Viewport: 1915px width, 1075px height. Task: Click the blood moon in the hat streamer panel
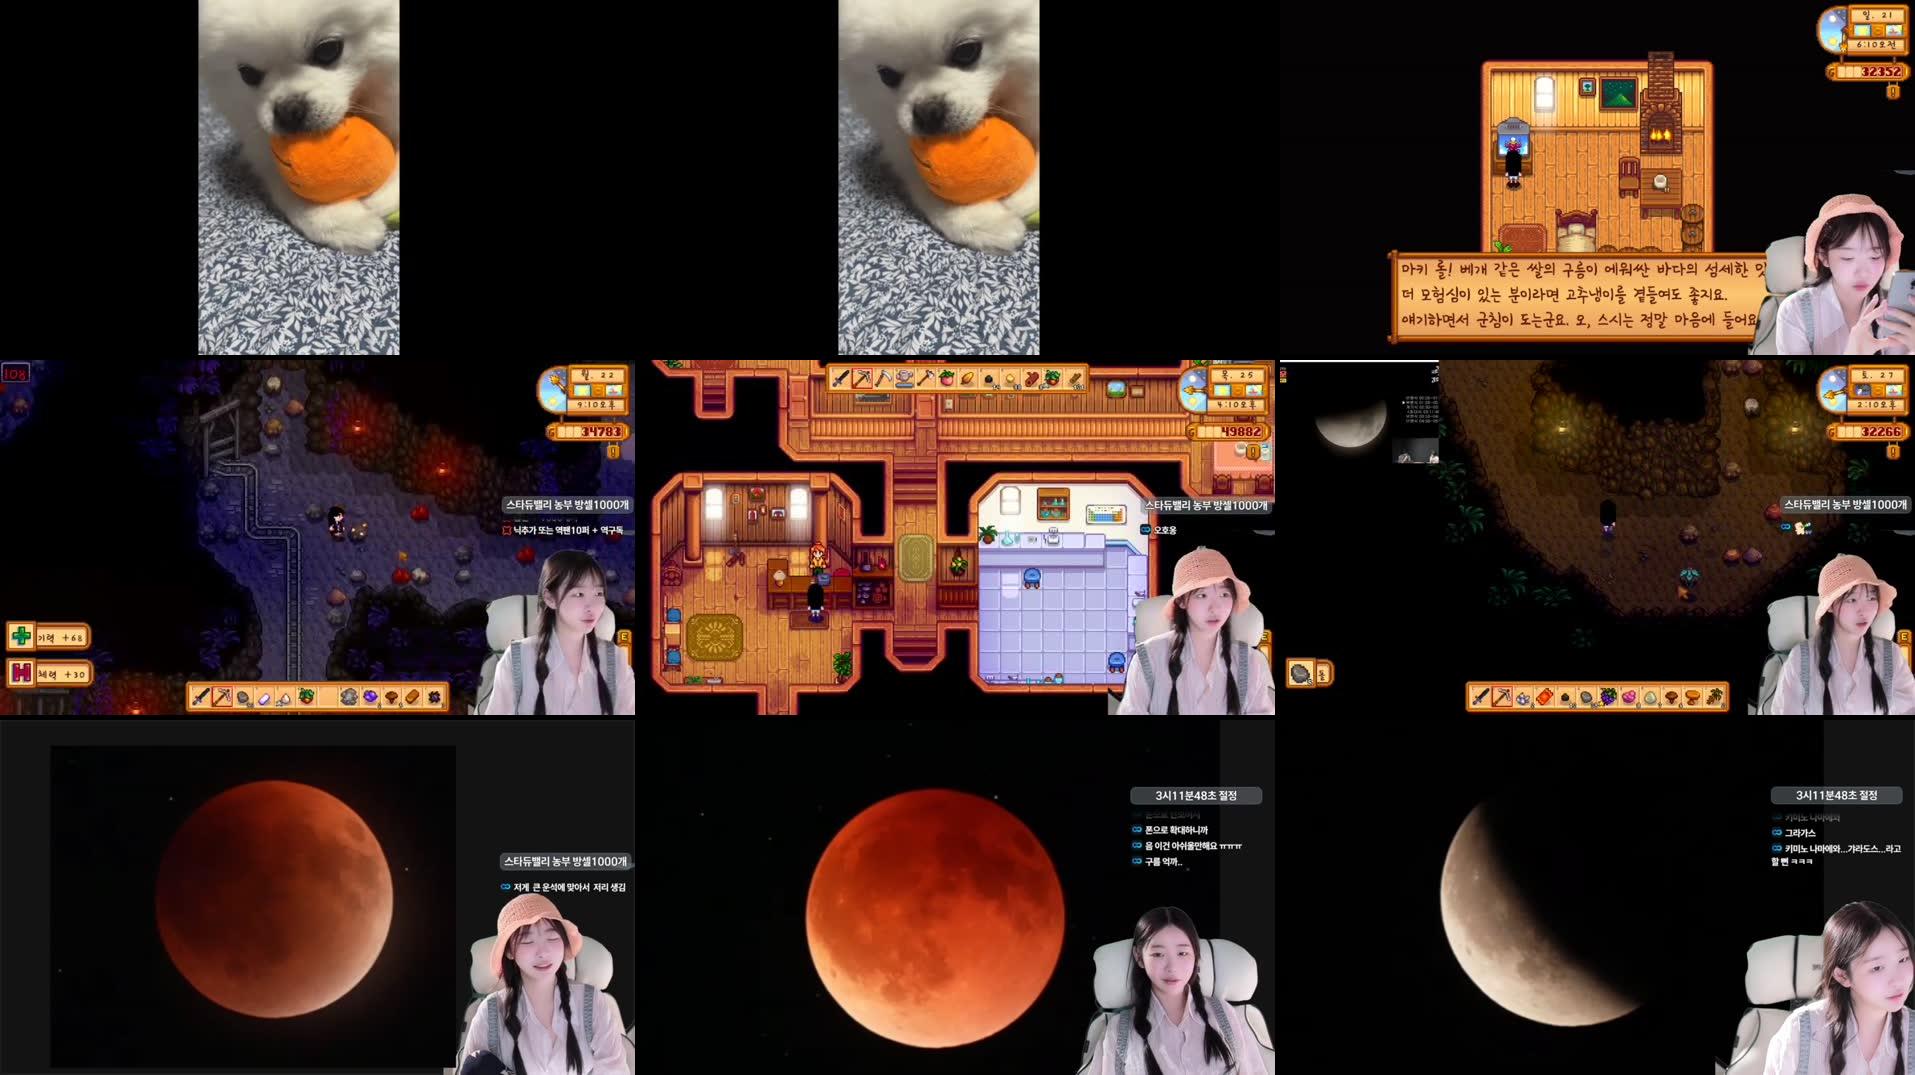pos(274,900)
